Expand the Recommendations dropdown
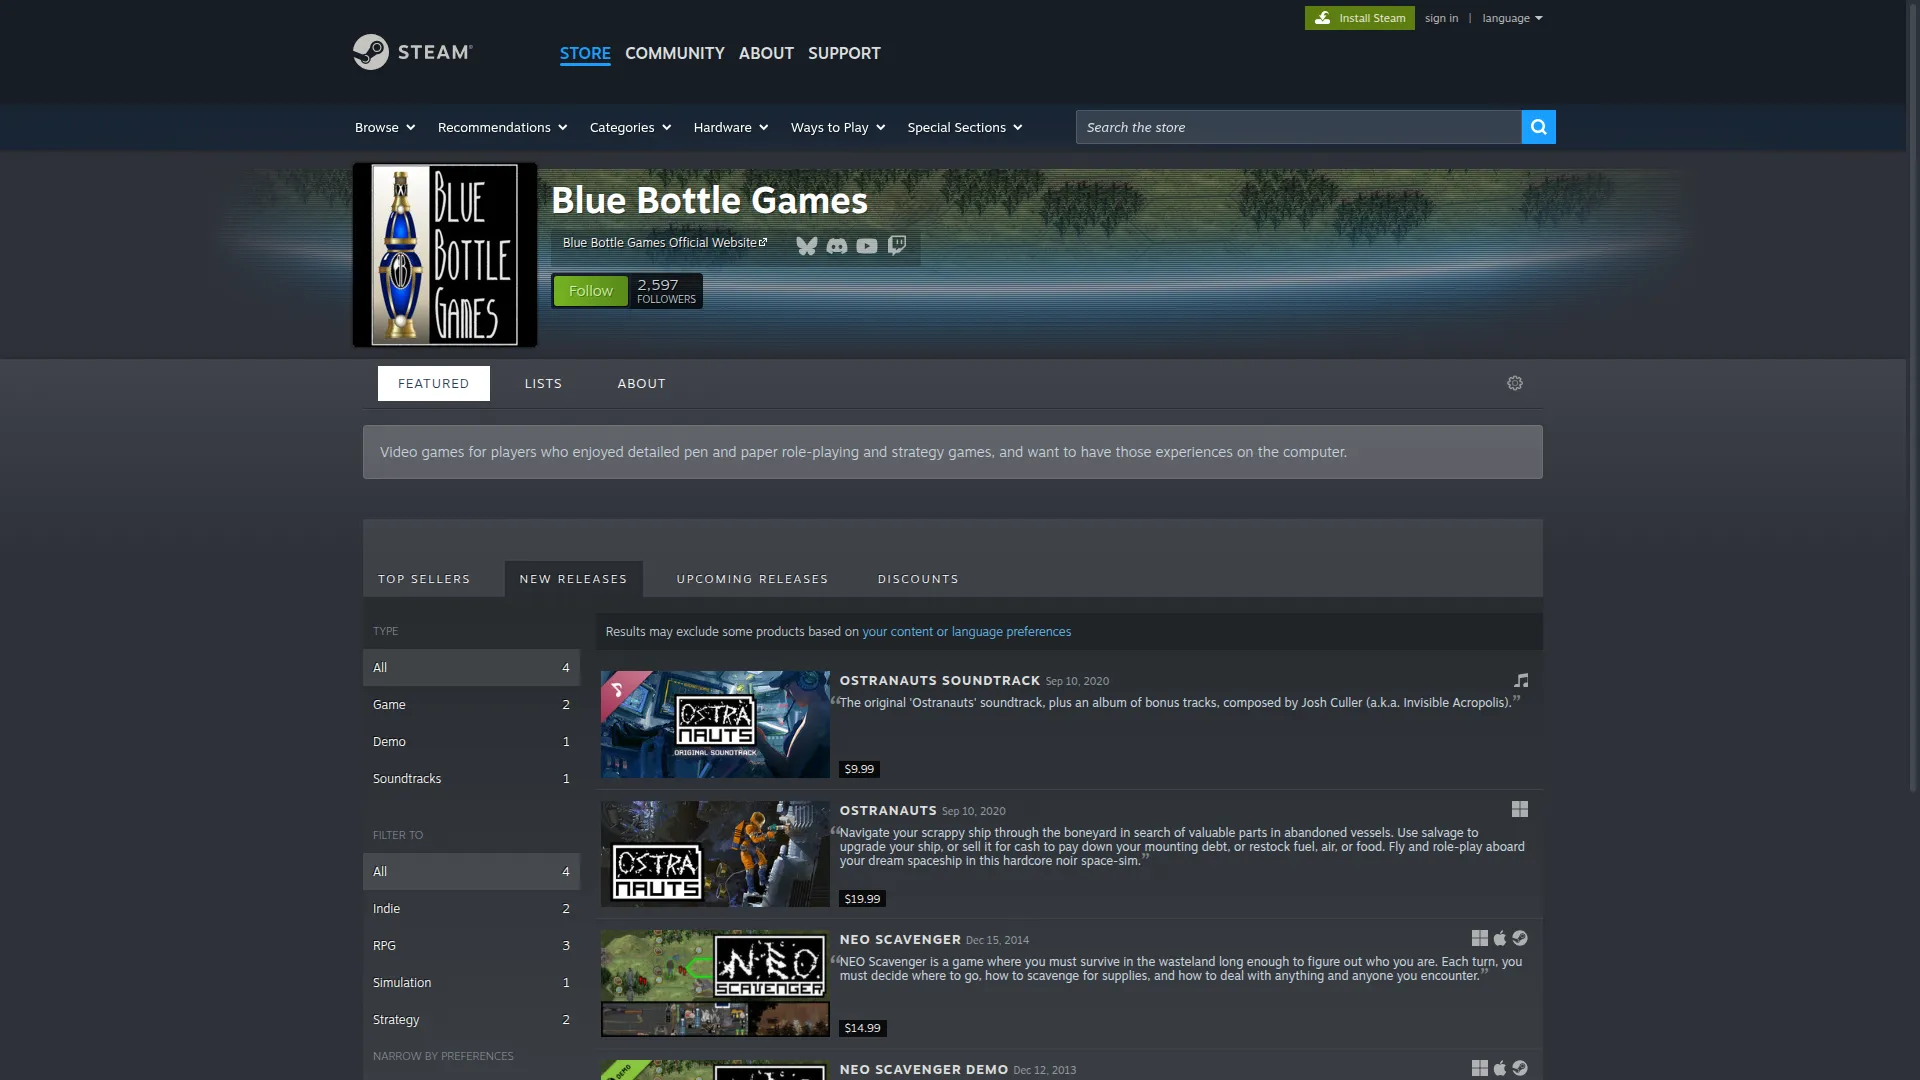1920x1080 pixels. pos(502,127)
